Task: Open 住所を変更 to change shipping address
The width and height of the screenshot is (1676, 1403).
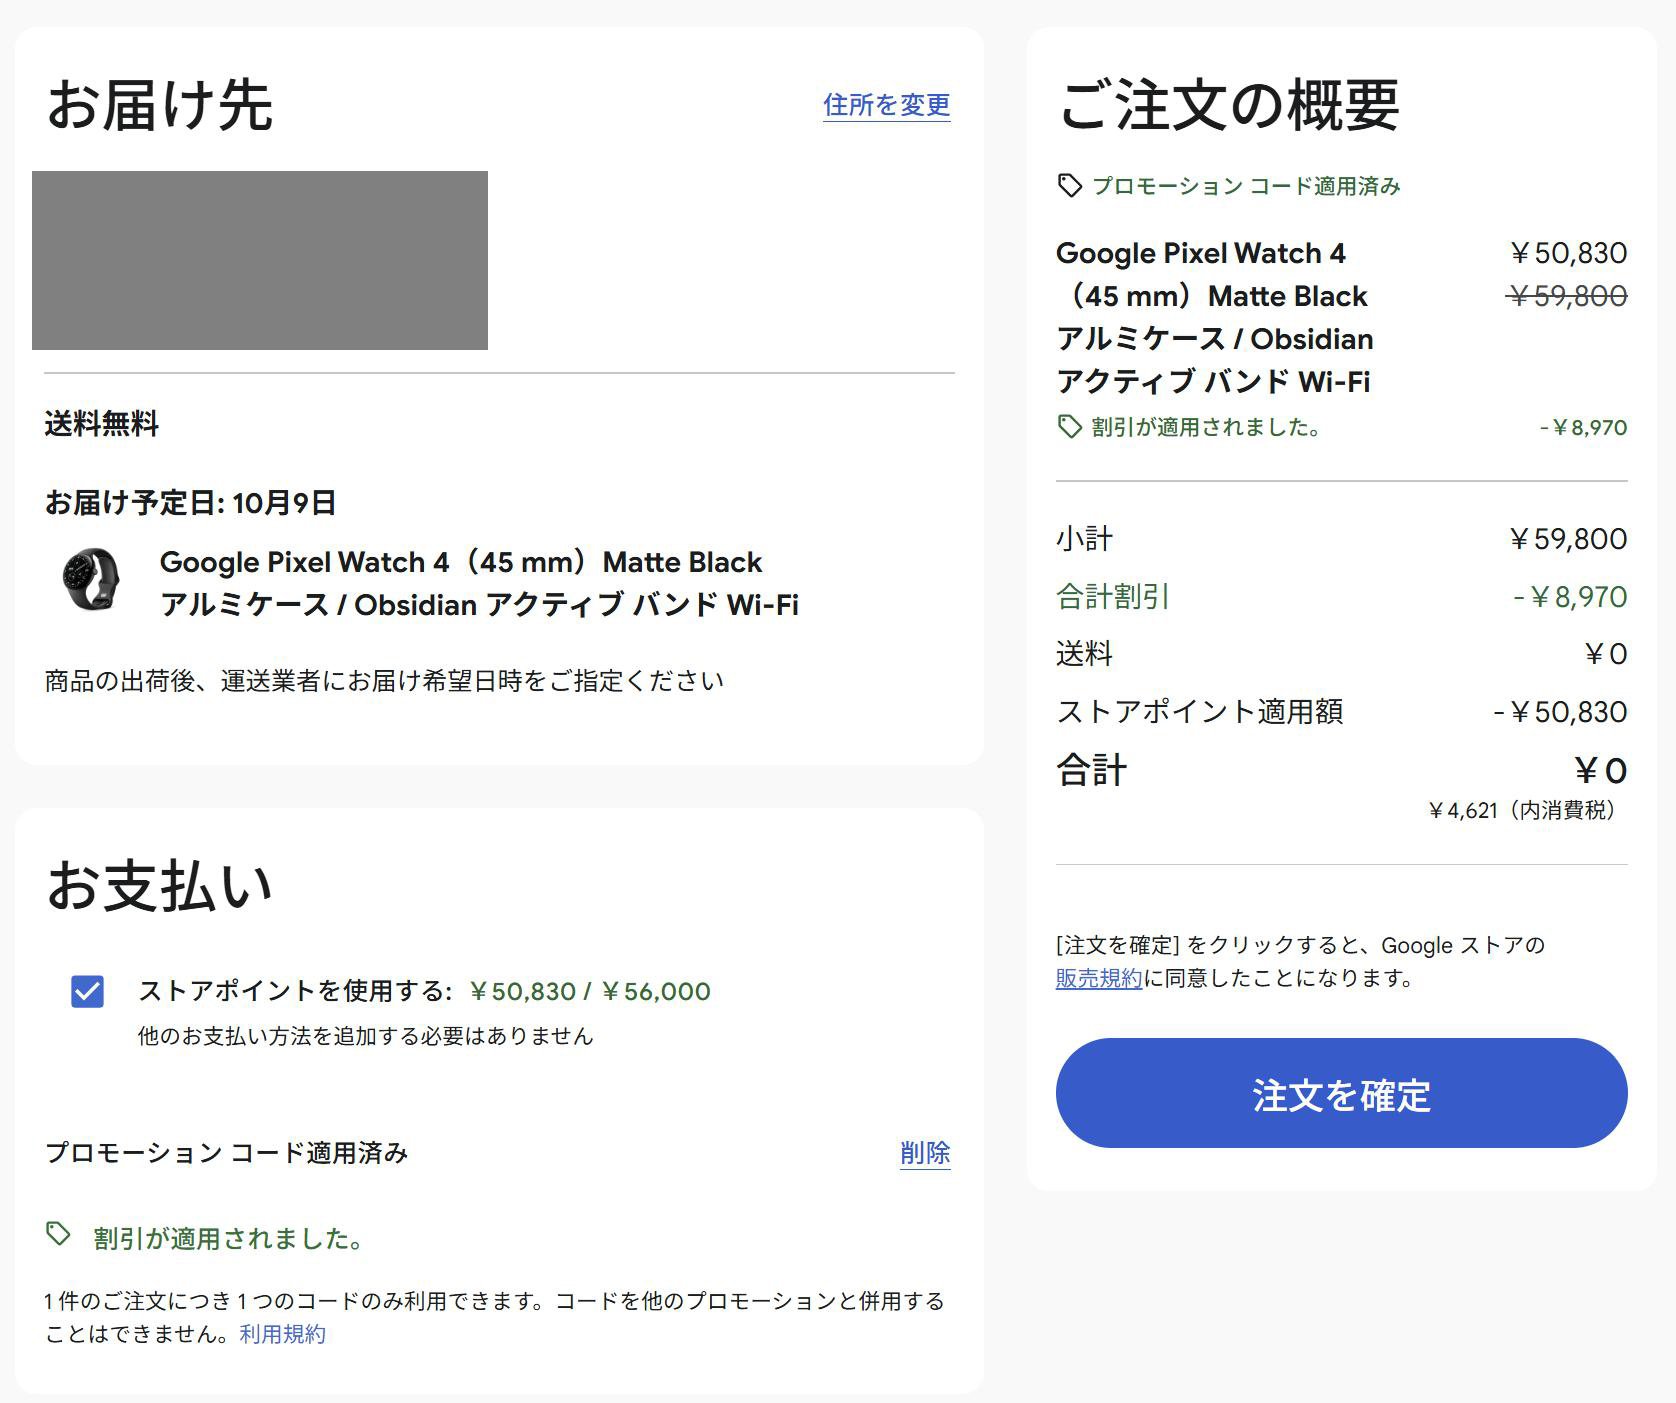Action: click(x=886, y=106)
